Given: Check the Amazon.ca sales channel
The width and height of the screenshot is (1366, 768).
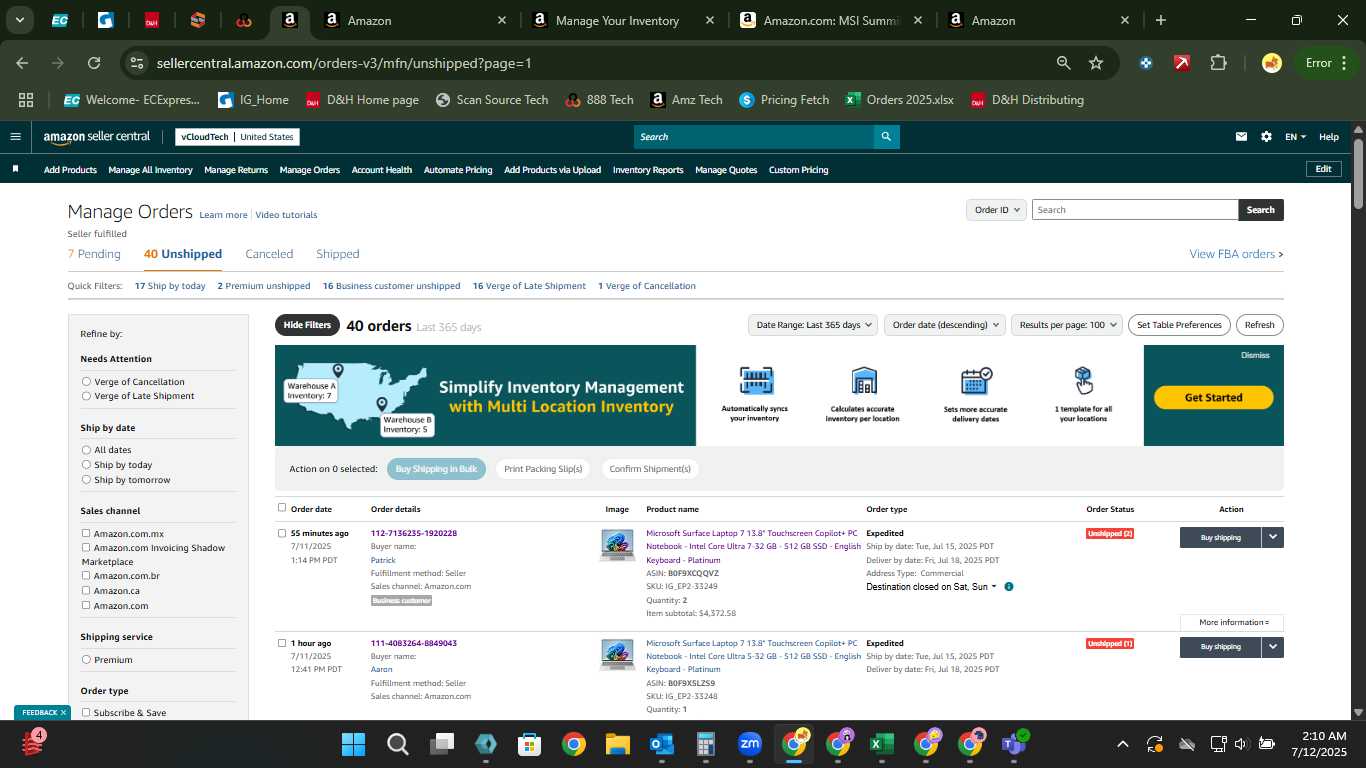Looking at the screenshot, I should coord(86,590).
